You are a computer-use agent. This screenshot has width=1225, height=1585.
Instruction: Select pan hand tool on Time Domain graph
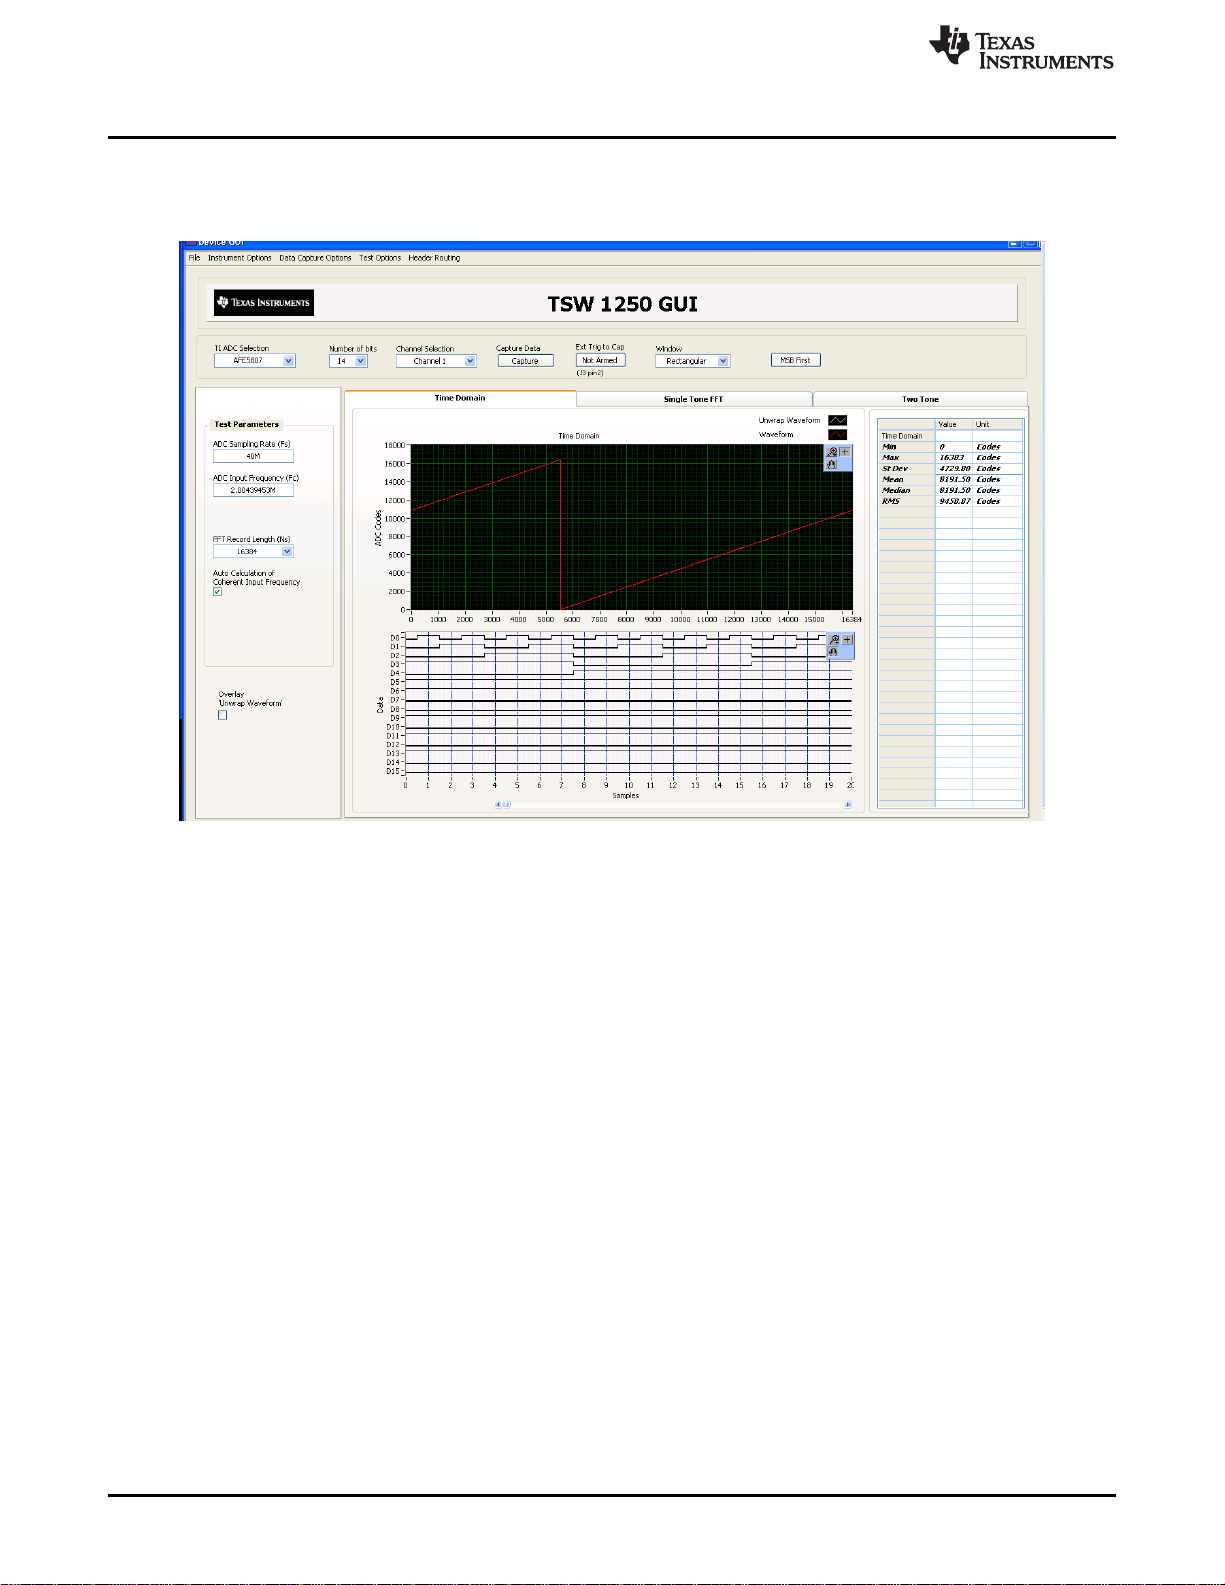click(x=832, y=464)
